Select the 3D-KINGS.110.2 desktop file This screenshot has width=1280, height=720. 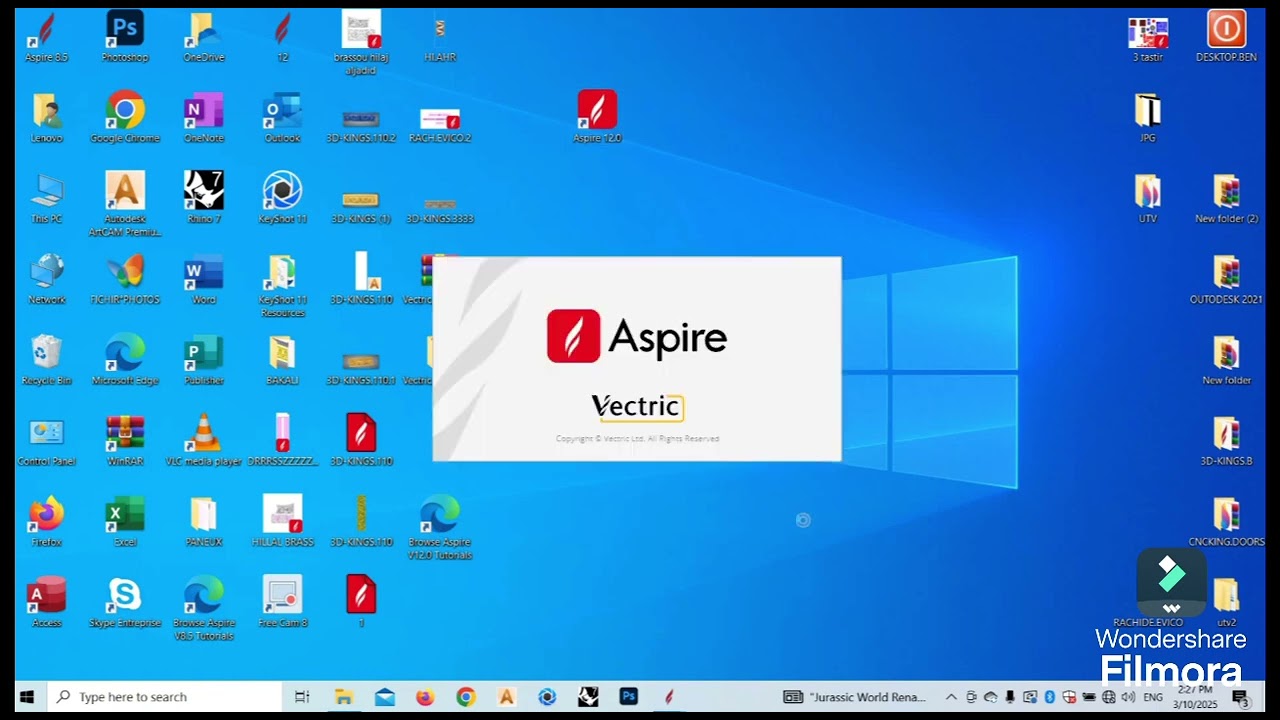[x=361, y=125]
